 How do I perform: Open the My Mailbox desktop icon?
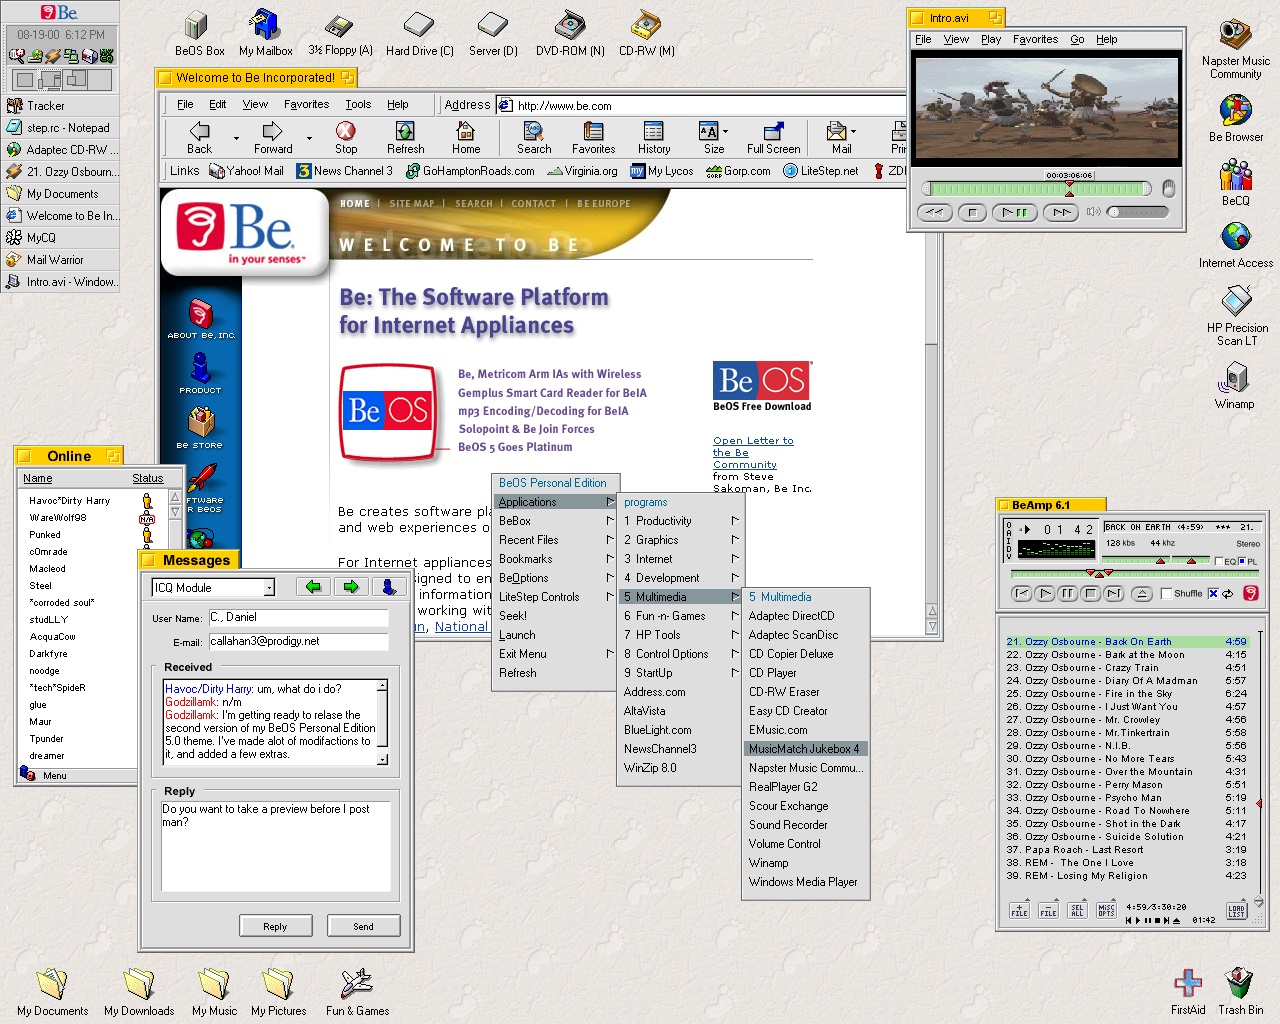point(265,33)
